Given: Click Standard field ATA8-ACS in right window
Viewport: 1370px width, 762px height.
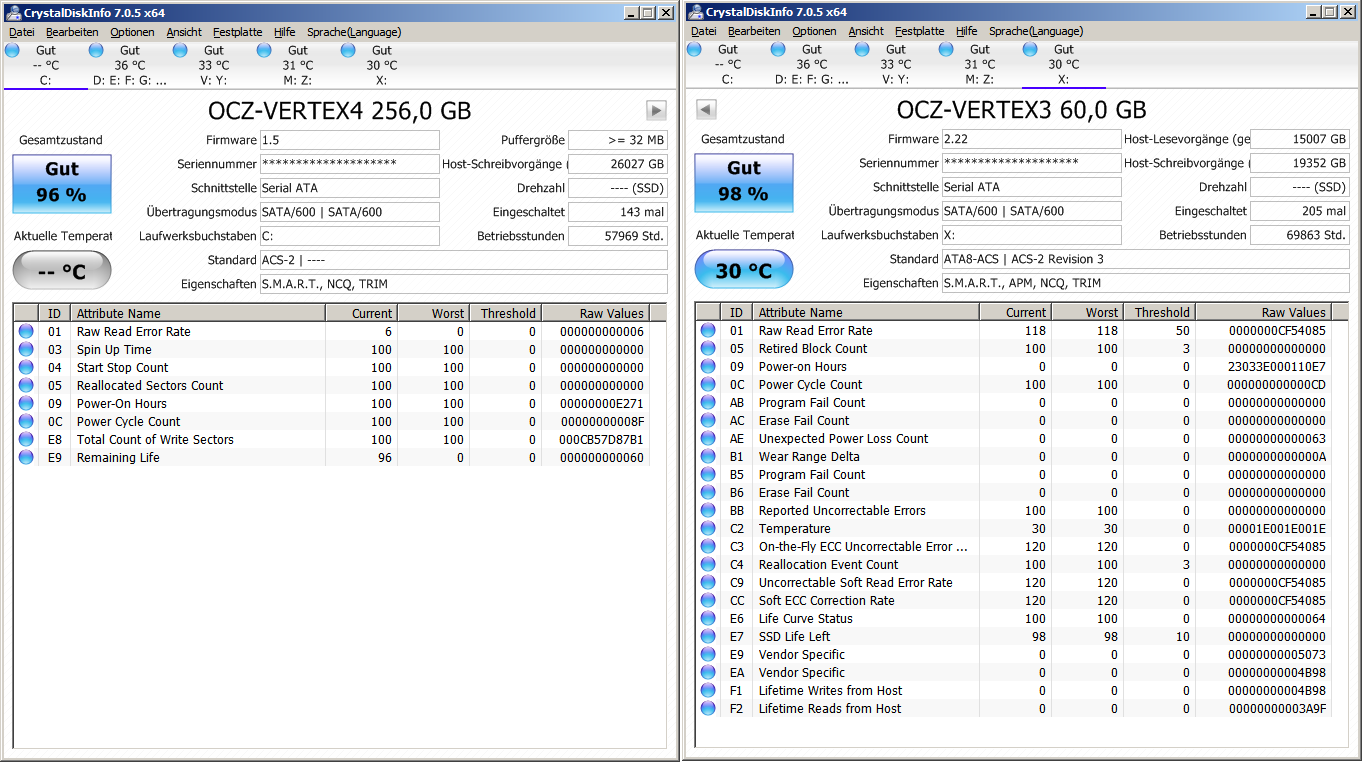Looking at the screenshot, I should point(1146,259).
